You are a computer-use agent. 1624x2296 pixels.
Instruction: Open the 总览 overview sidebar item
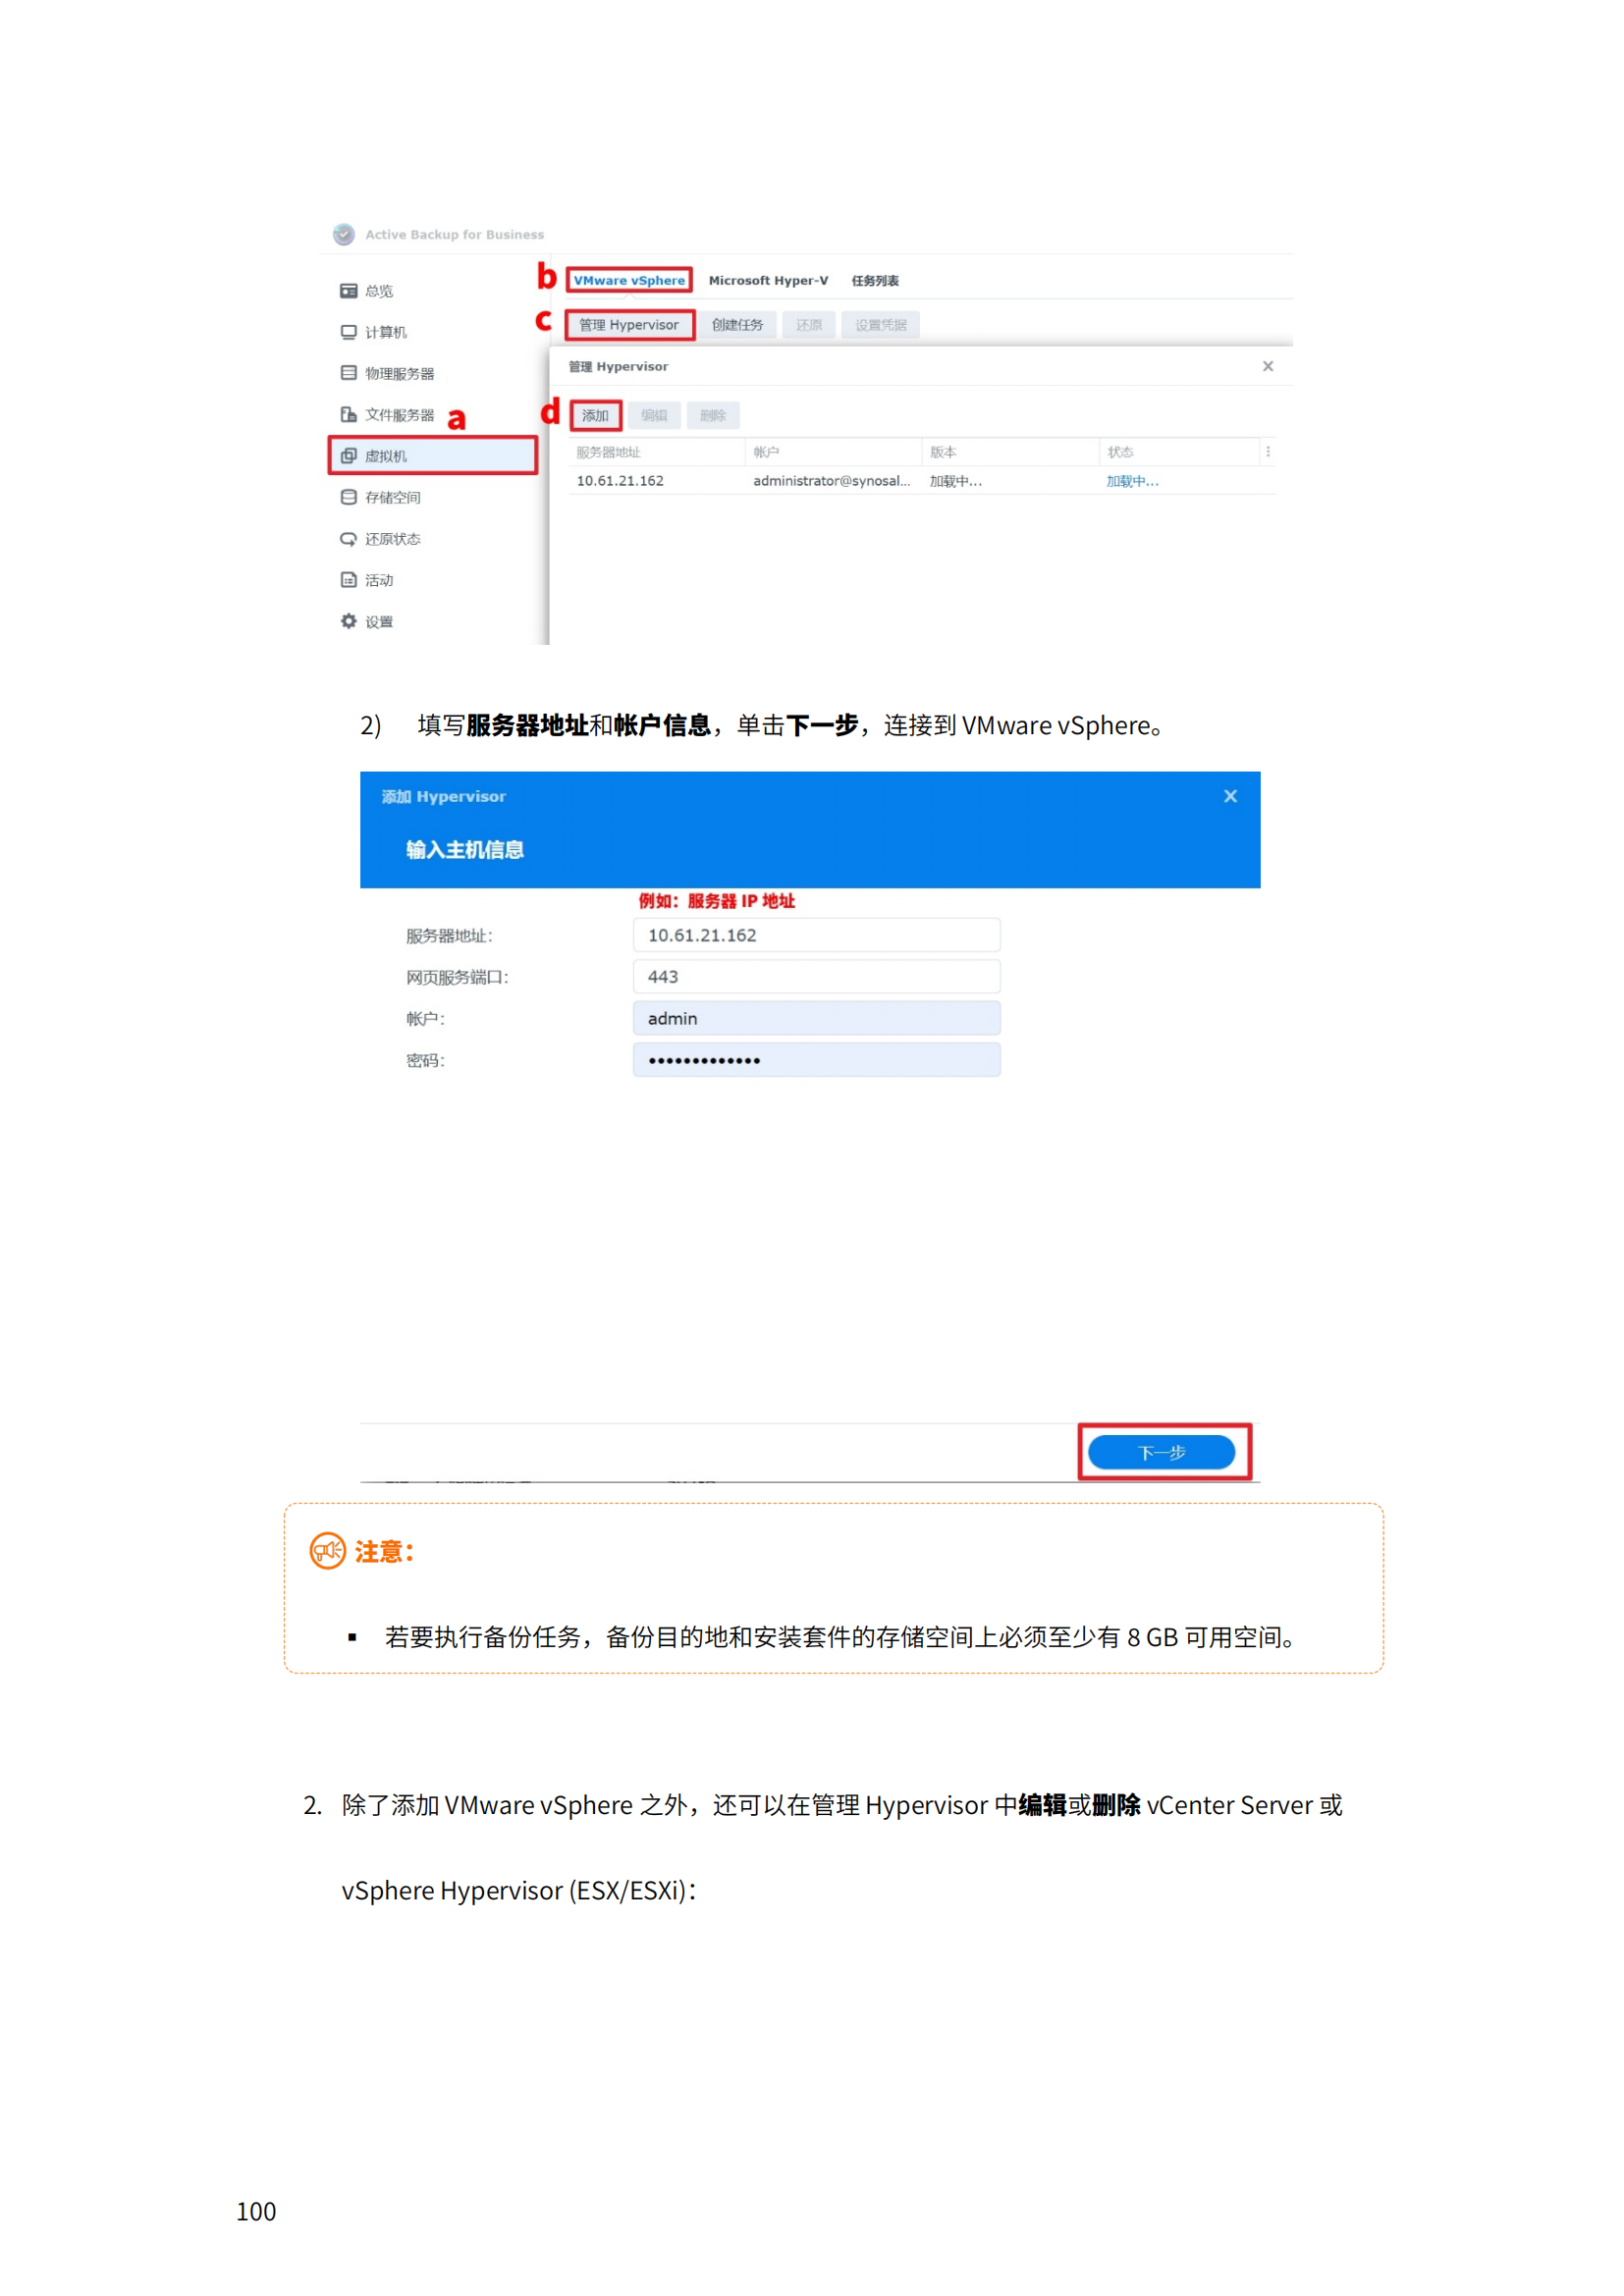click(x=366, y=291)
